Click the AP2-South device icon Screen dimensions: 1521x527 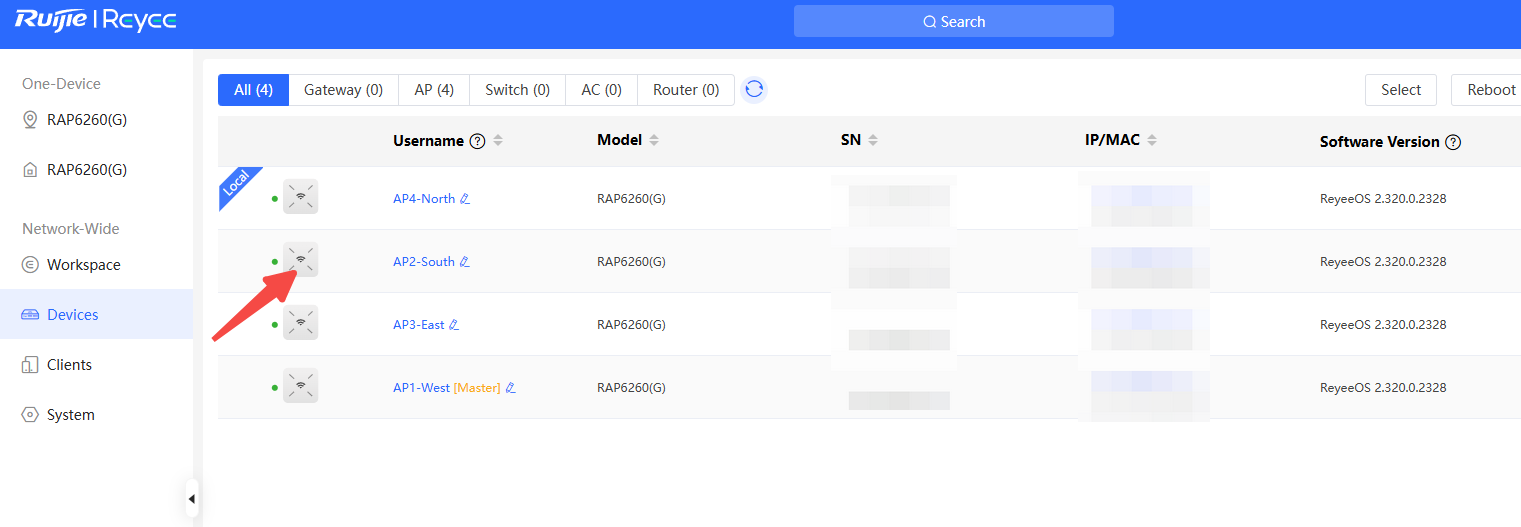pos(300,260)
